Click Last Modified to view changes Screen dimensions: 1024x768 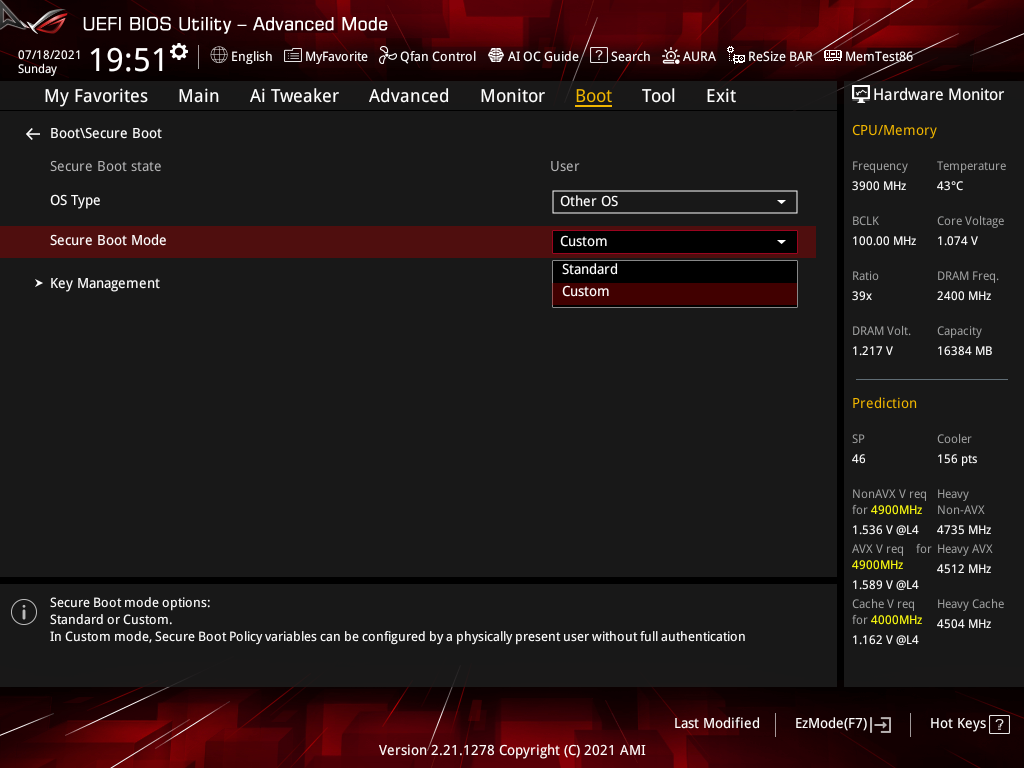(716, 723)
